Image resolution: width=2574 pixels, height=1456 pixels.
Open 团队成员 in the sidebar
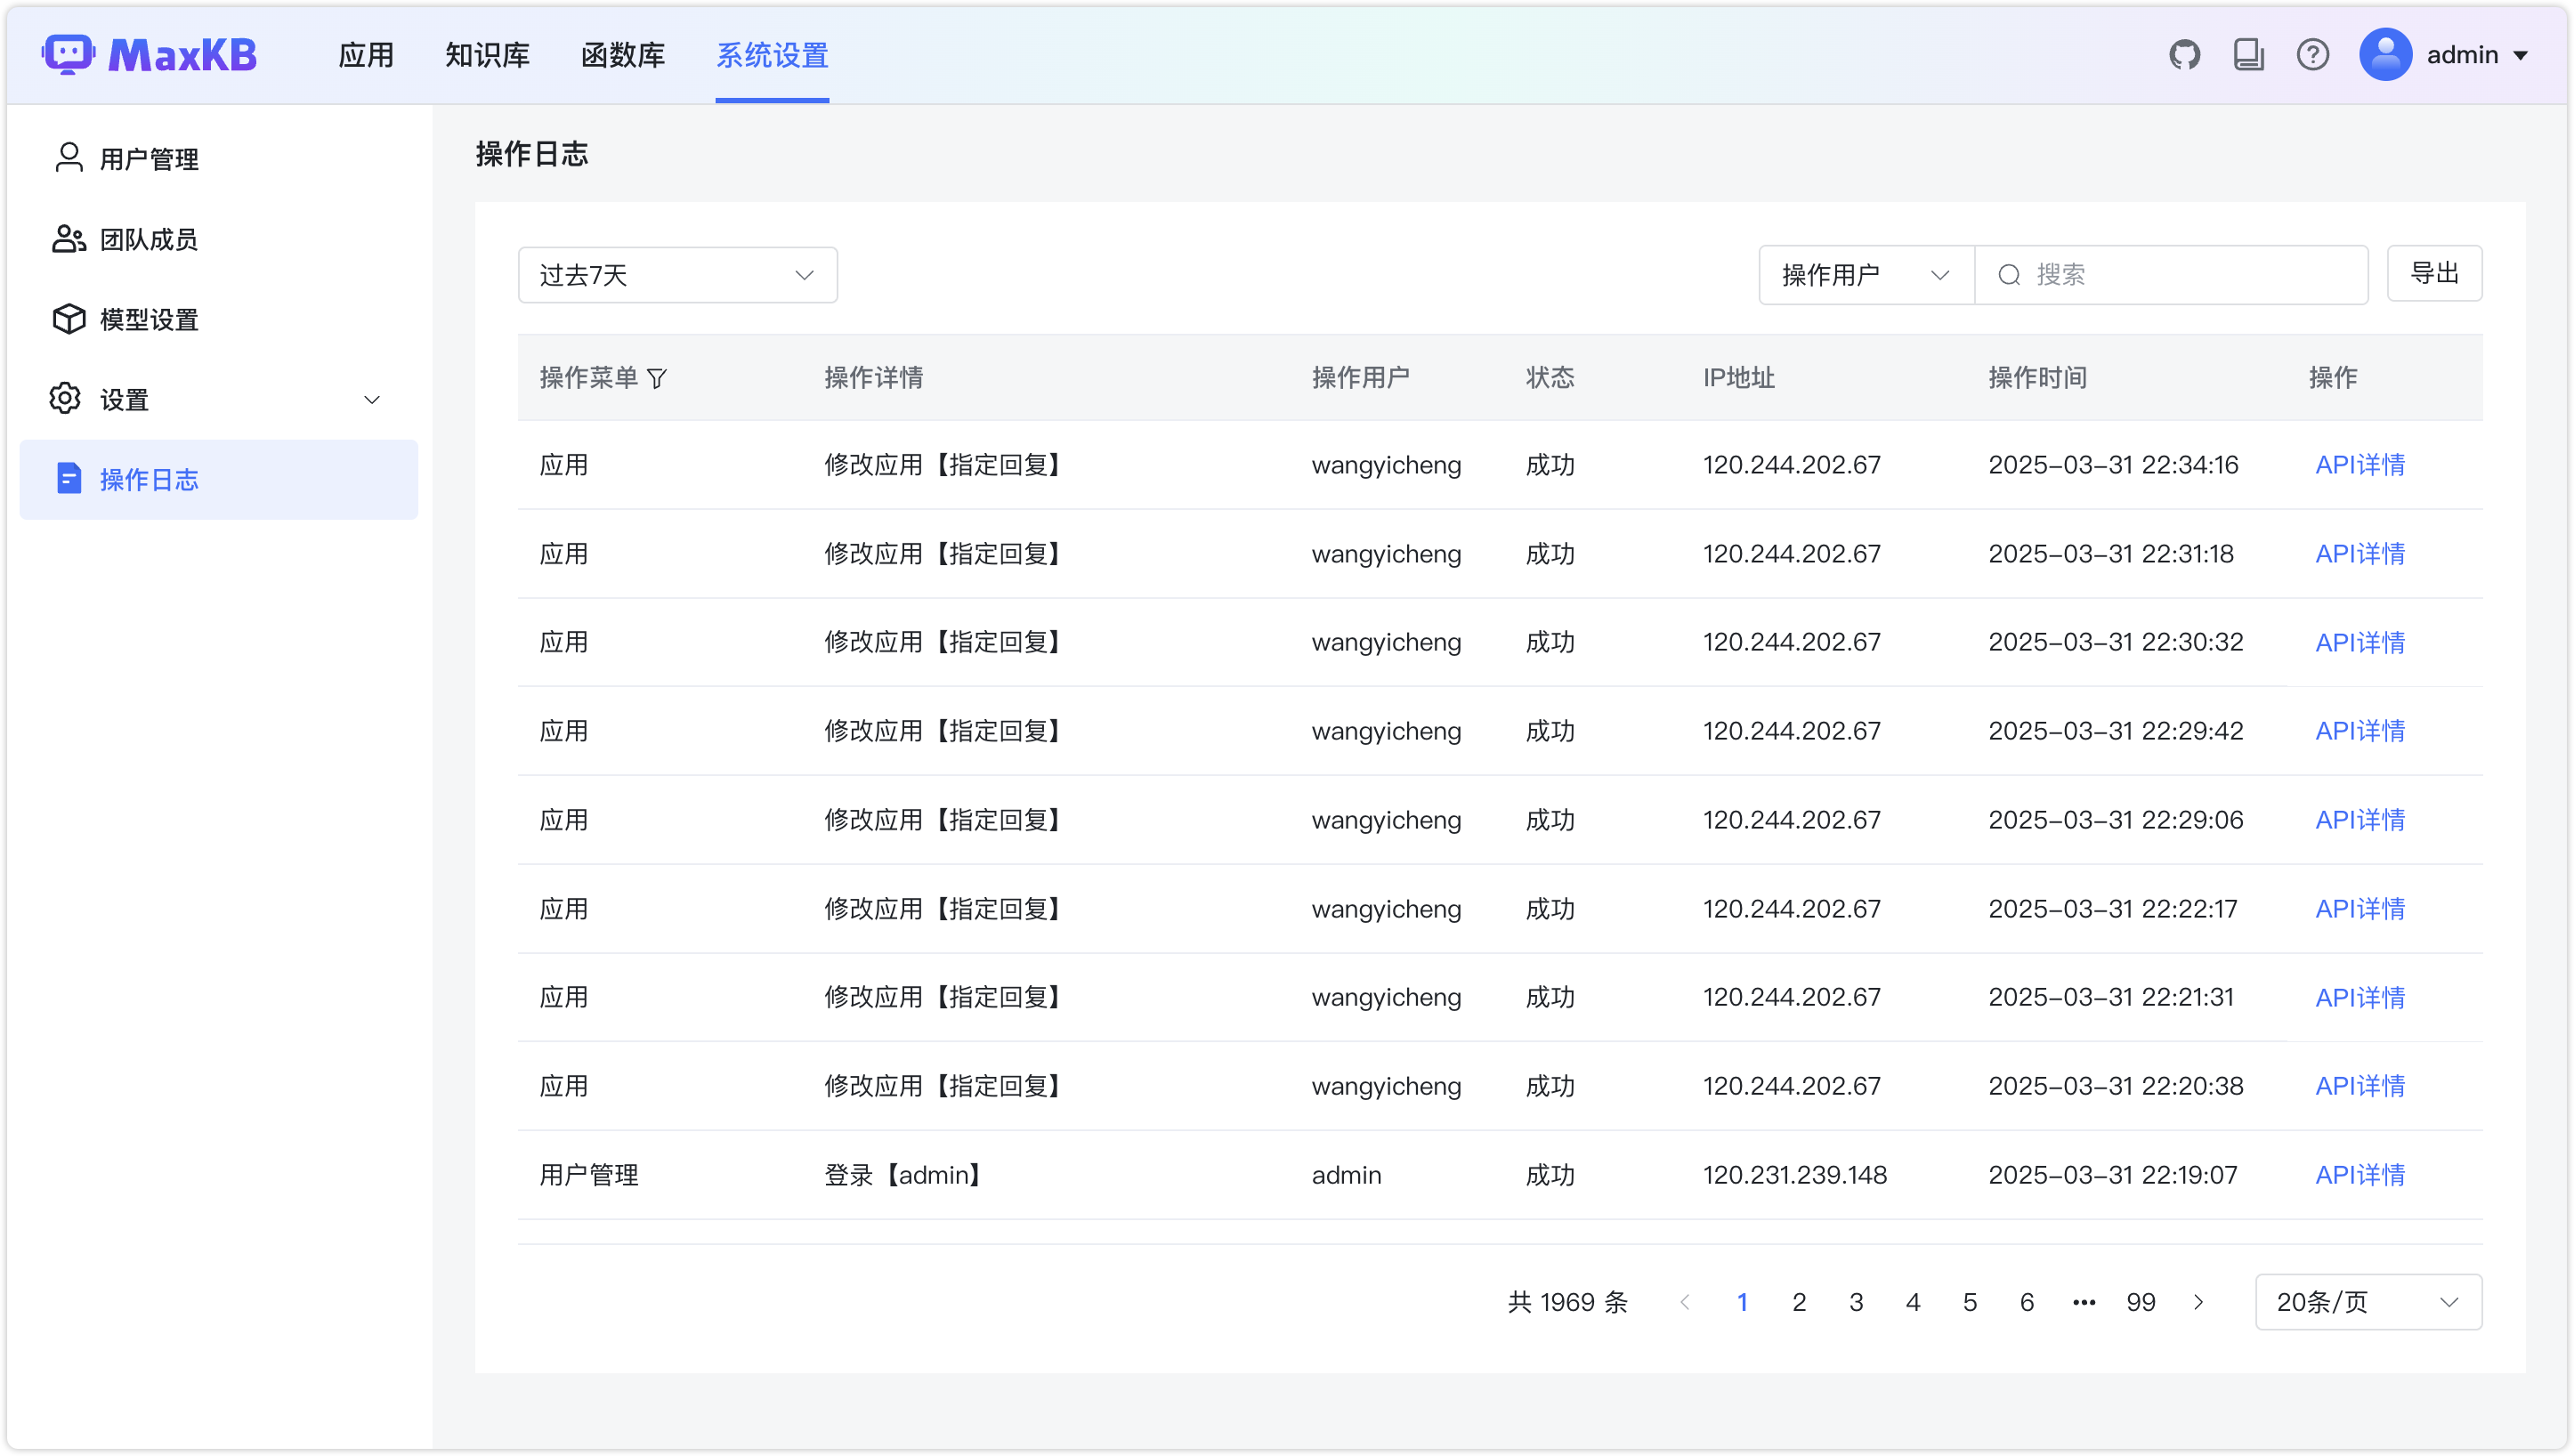point(148,240)
